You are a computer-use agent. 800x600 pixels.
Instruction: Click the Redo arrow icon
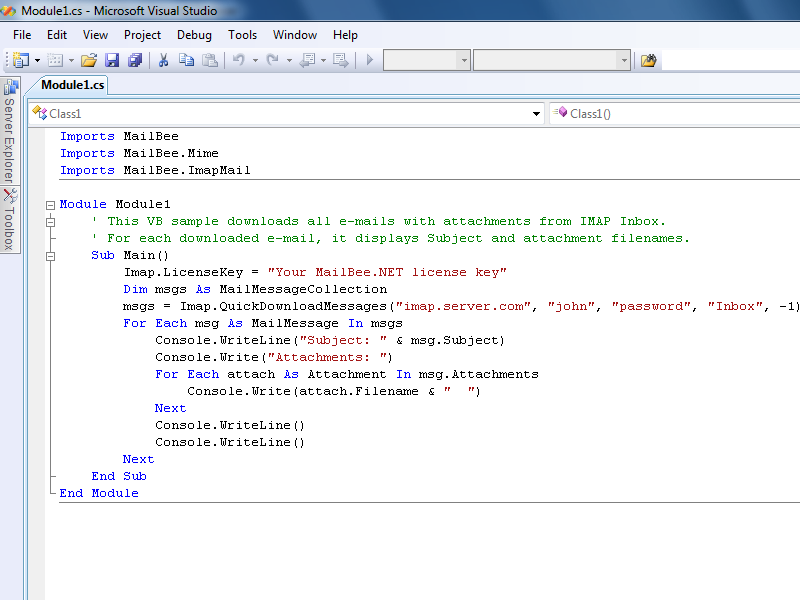(272, 60)
